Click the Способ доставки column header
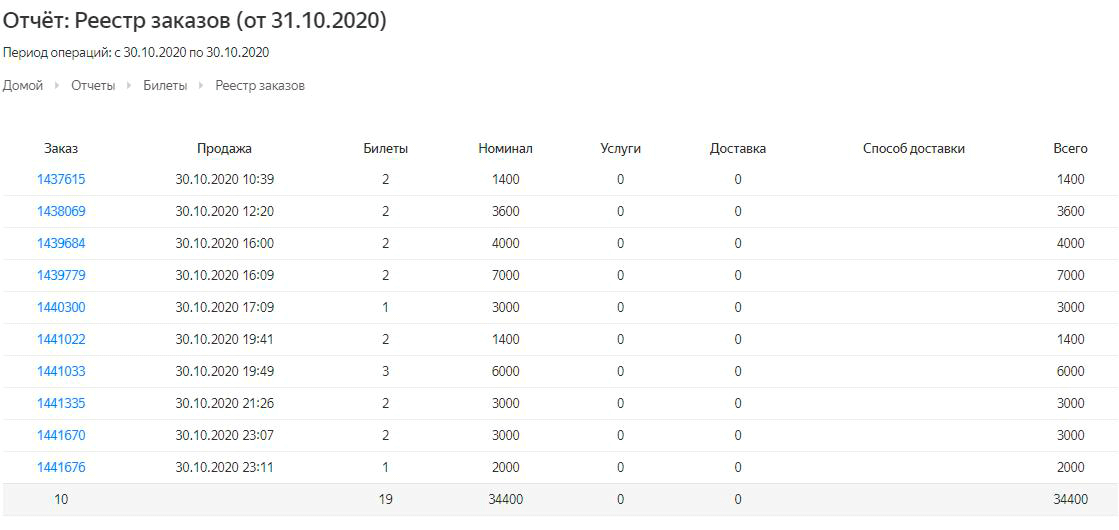The image size is (1119, 530). click(914, 149)
